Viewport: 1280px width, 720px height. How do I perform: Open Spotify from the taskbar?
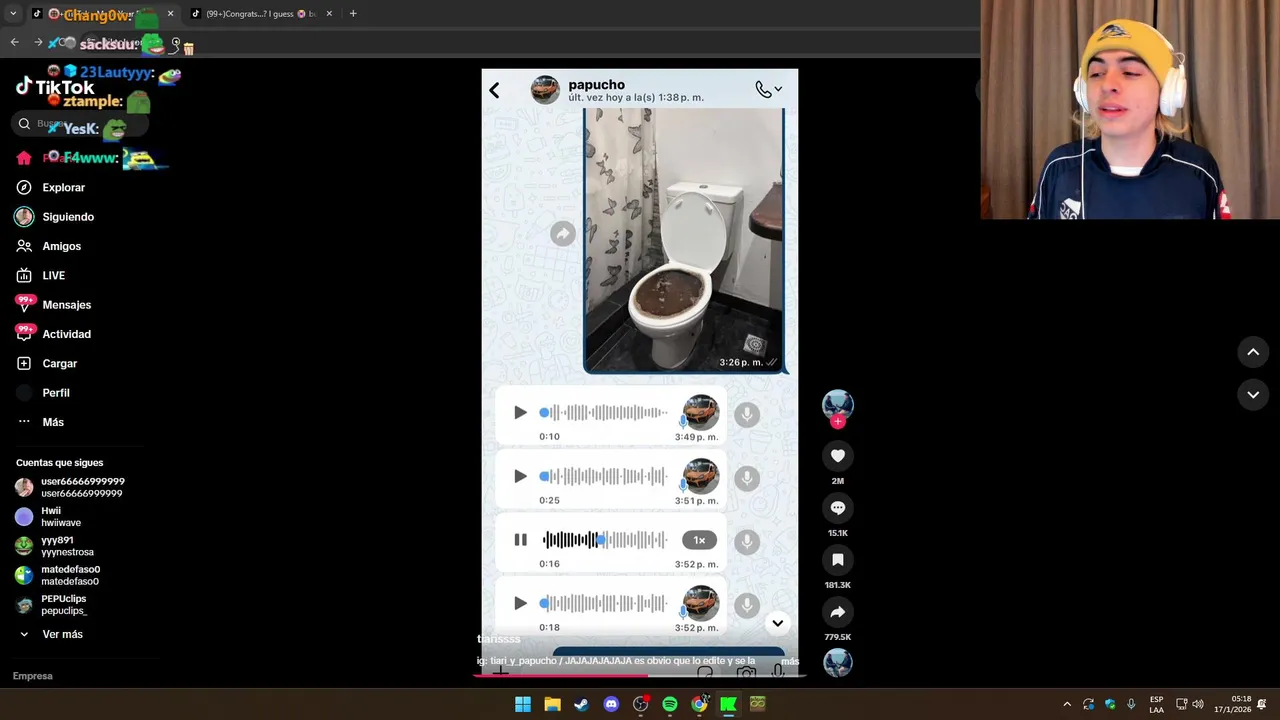[670, 704]
